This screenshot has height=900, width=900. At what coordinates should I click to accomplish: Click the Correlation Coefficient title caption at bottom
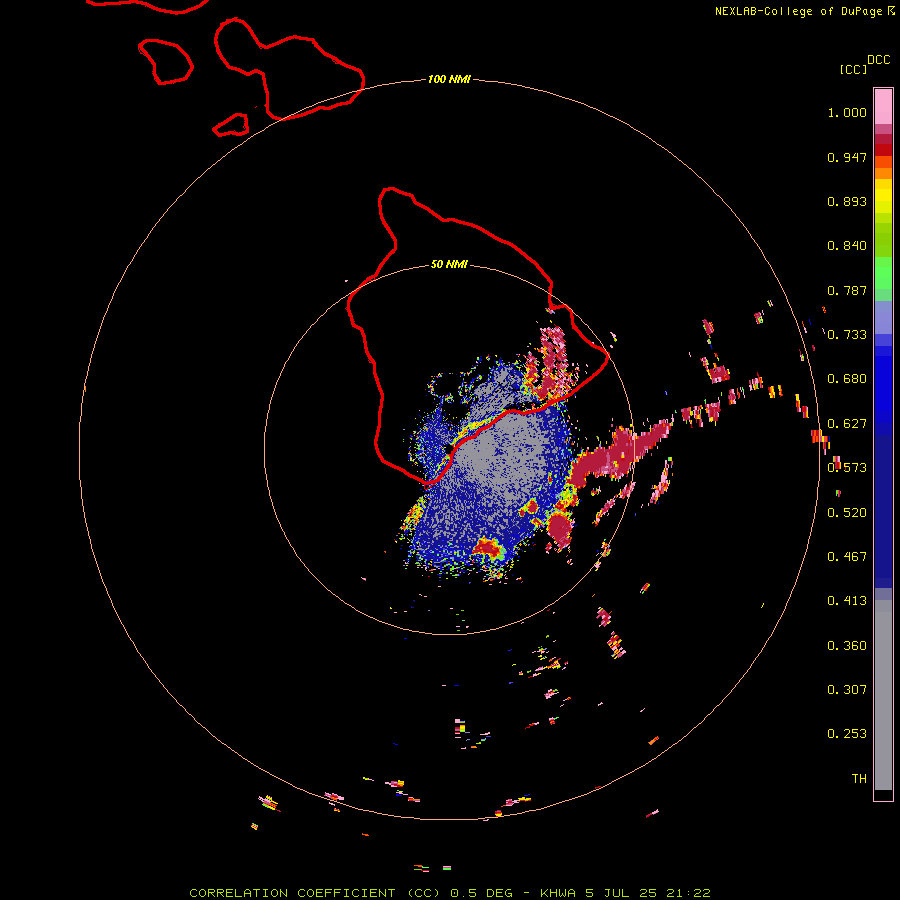coord(450,893)
